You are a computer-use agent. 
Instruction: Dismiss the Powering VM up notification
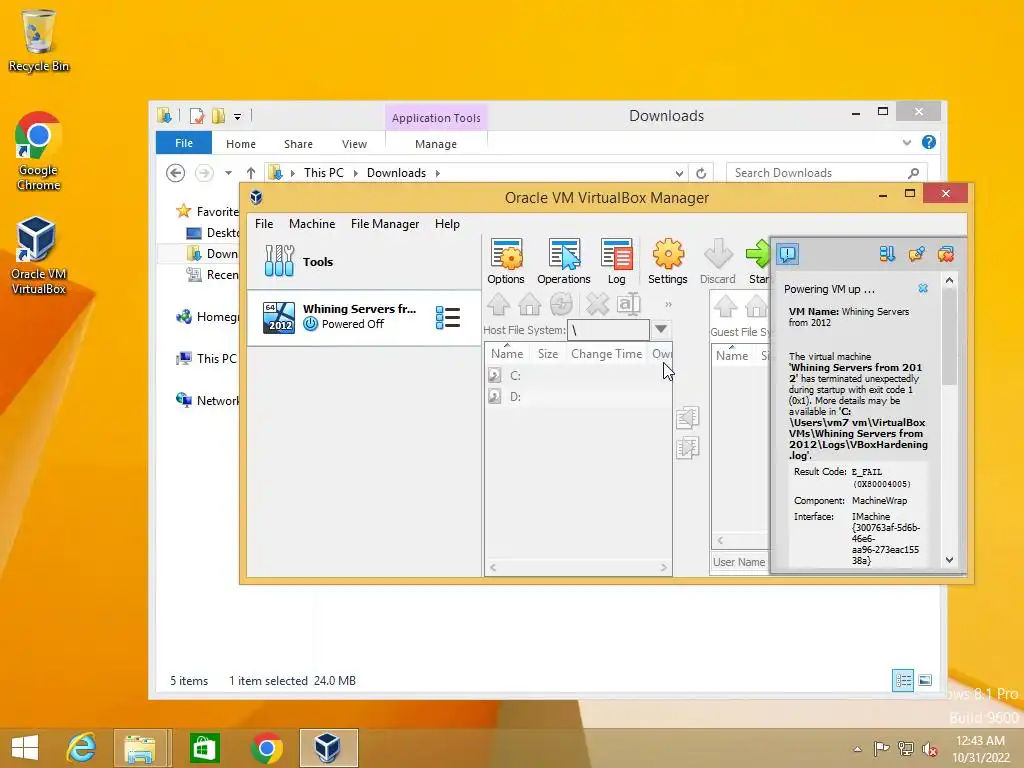[923, 288]
